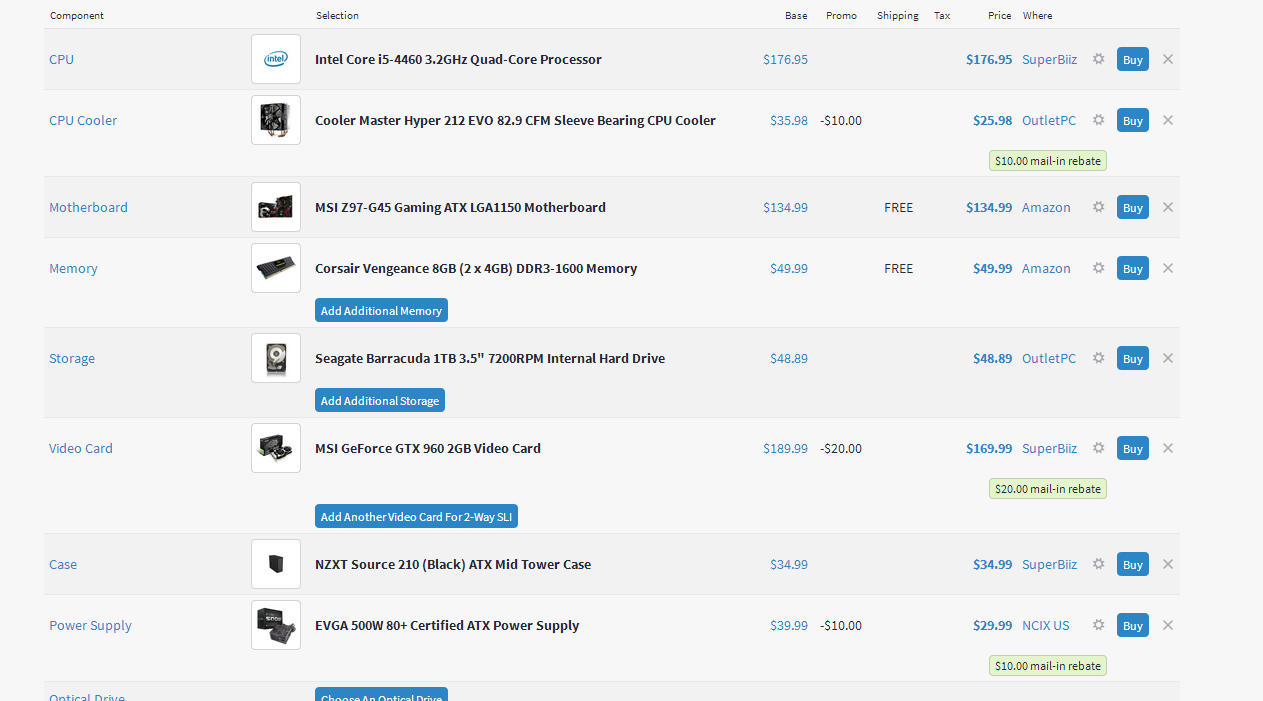Open settings gear for the Motherboard row

(x=1098, y=207)
